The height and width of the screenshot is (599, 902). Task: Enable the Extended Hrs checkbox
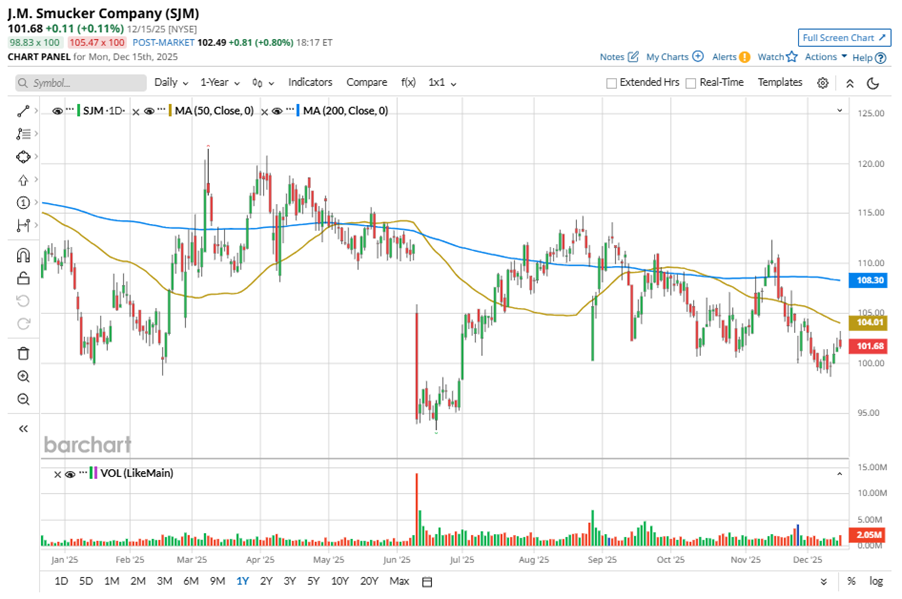611,83
